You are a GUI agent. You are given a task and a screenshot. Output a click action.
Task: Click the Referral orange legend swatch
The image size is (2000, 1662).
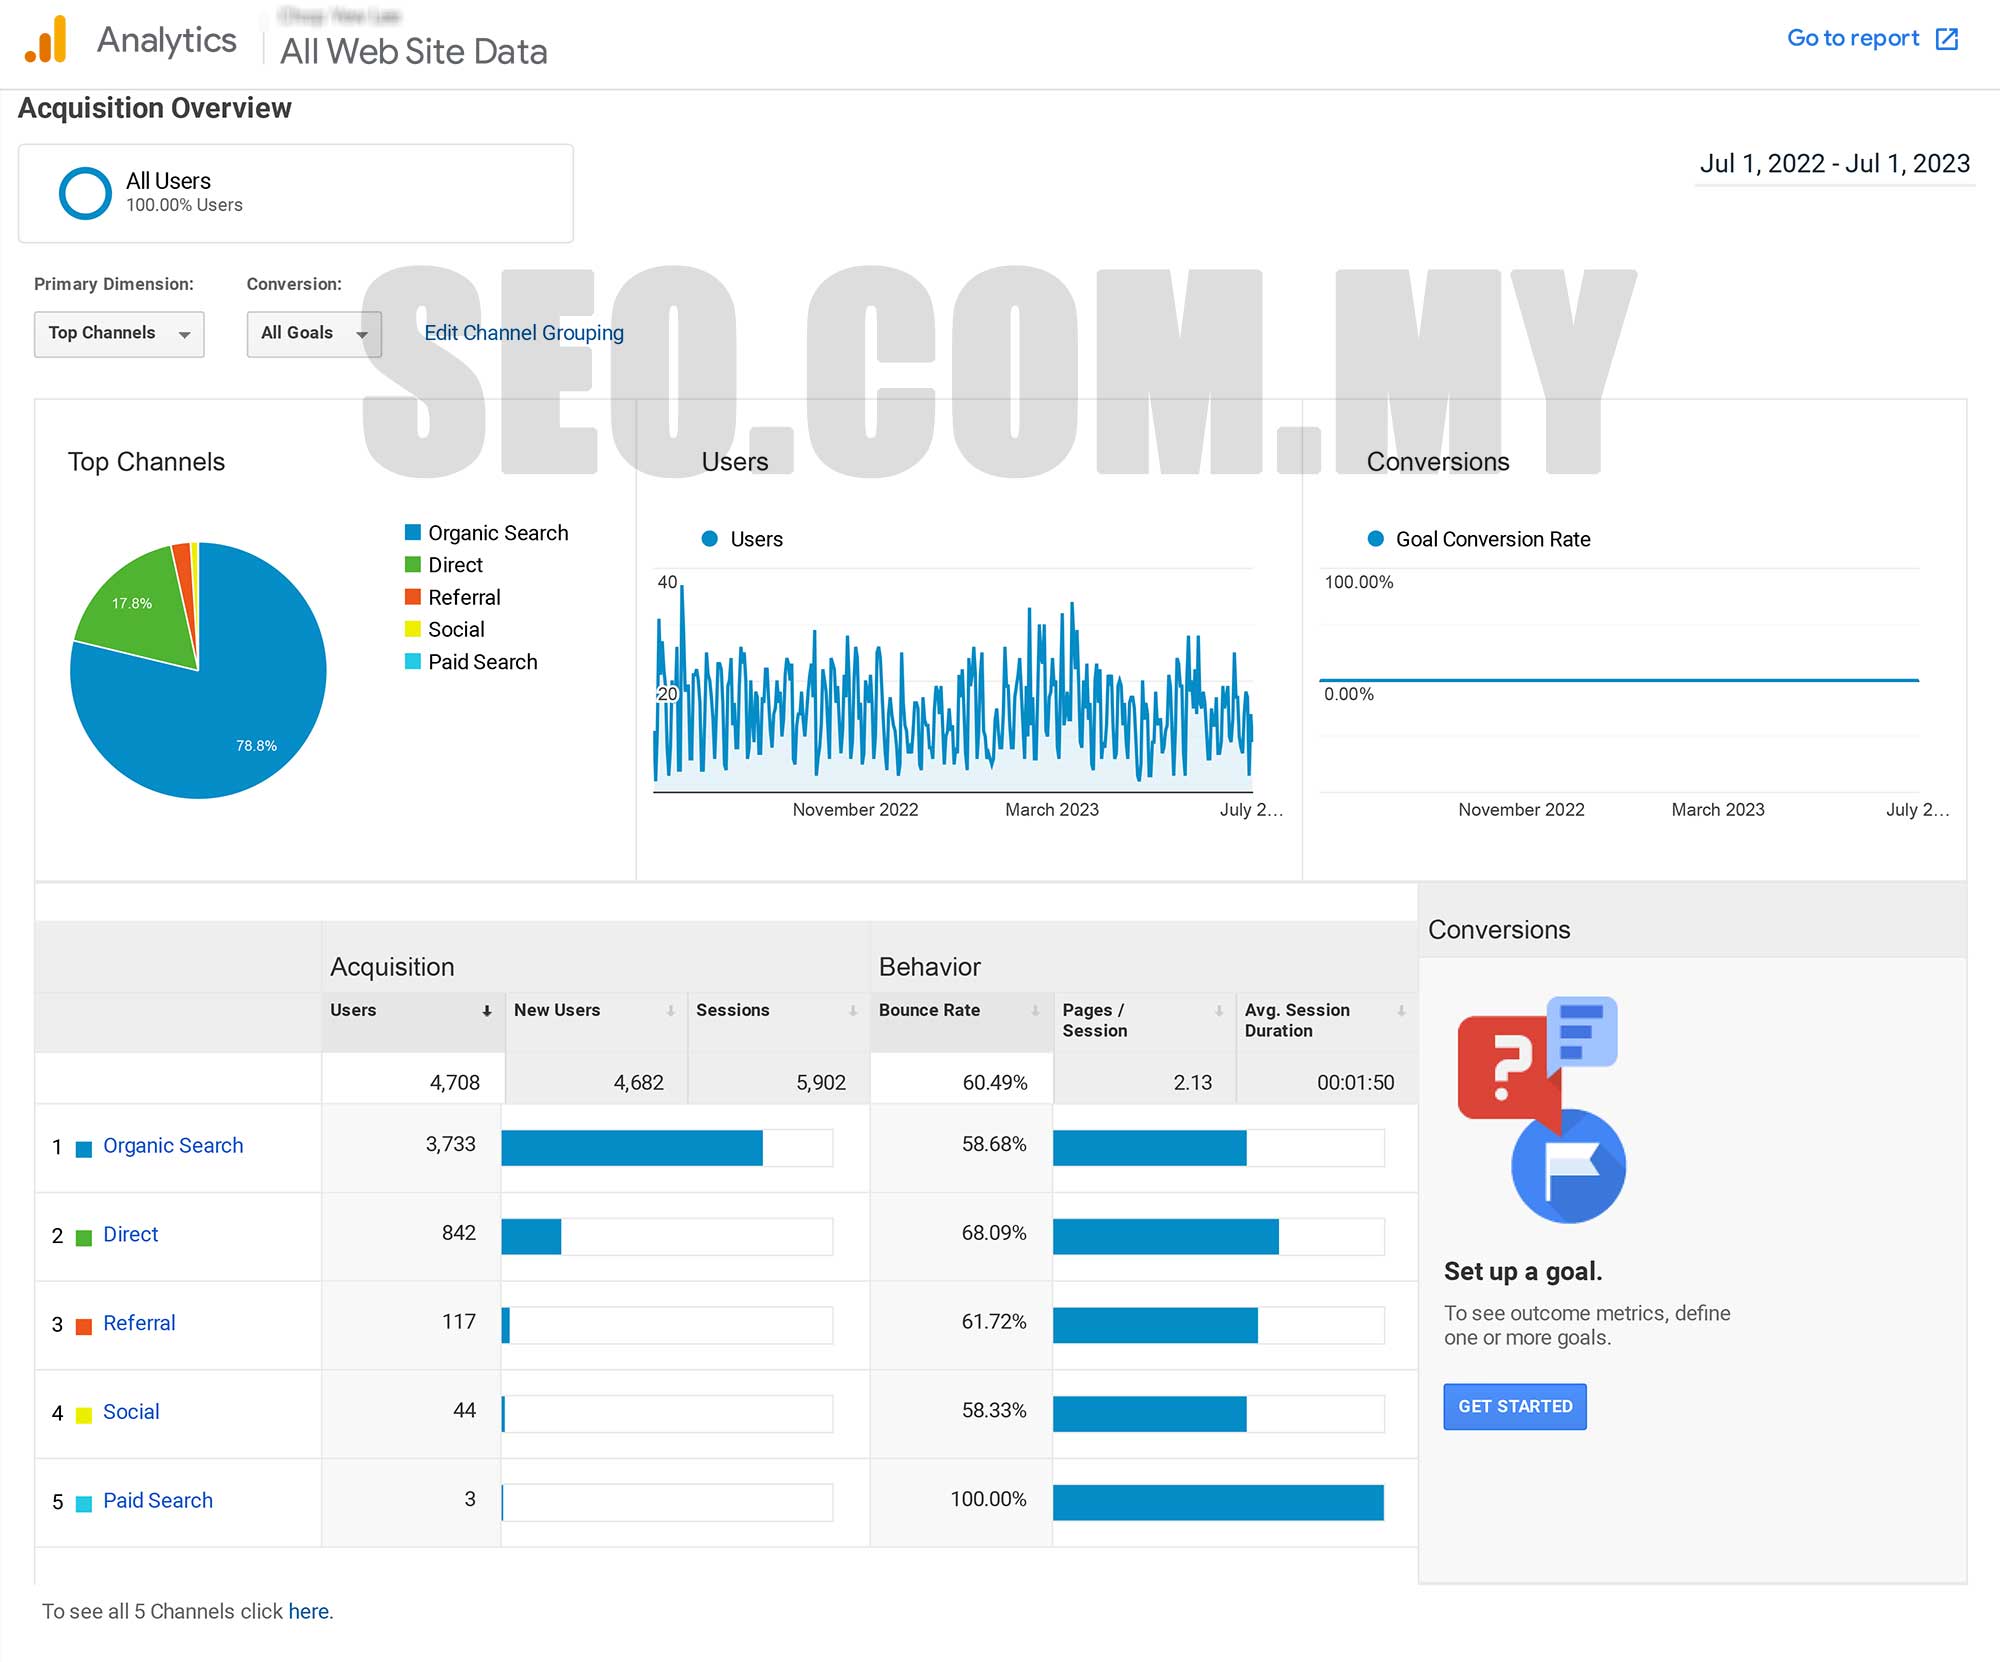coord(412,597)
